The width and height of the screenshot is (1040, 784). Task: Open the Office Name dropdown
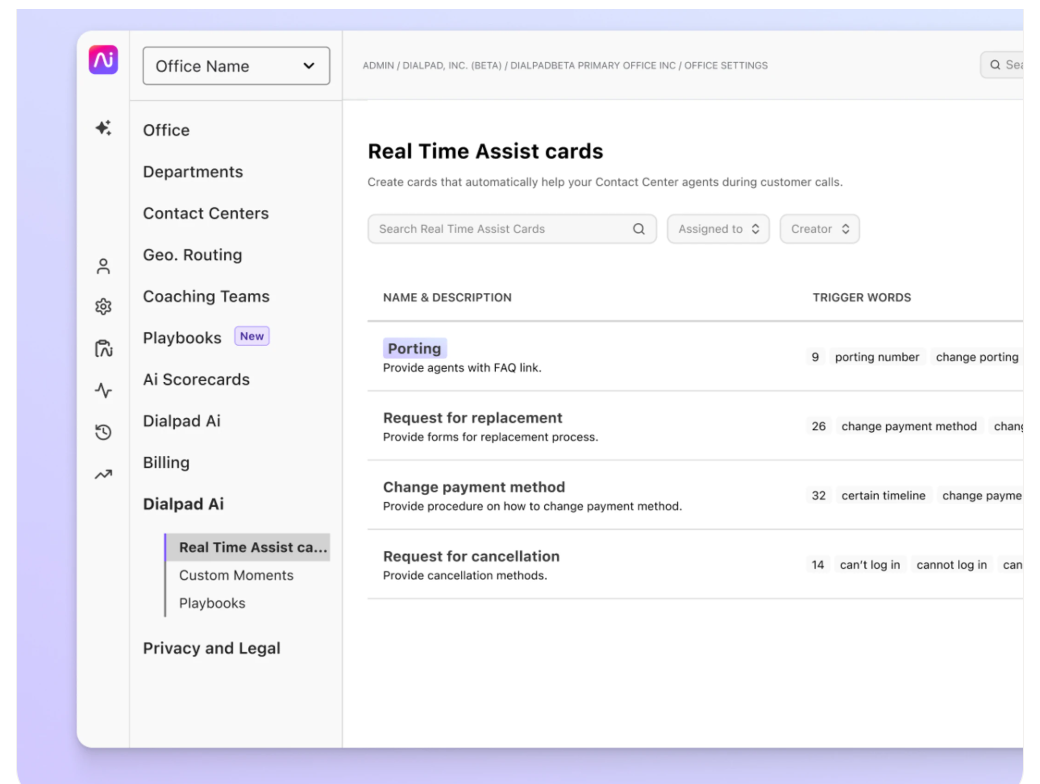[x=236, y=66]
